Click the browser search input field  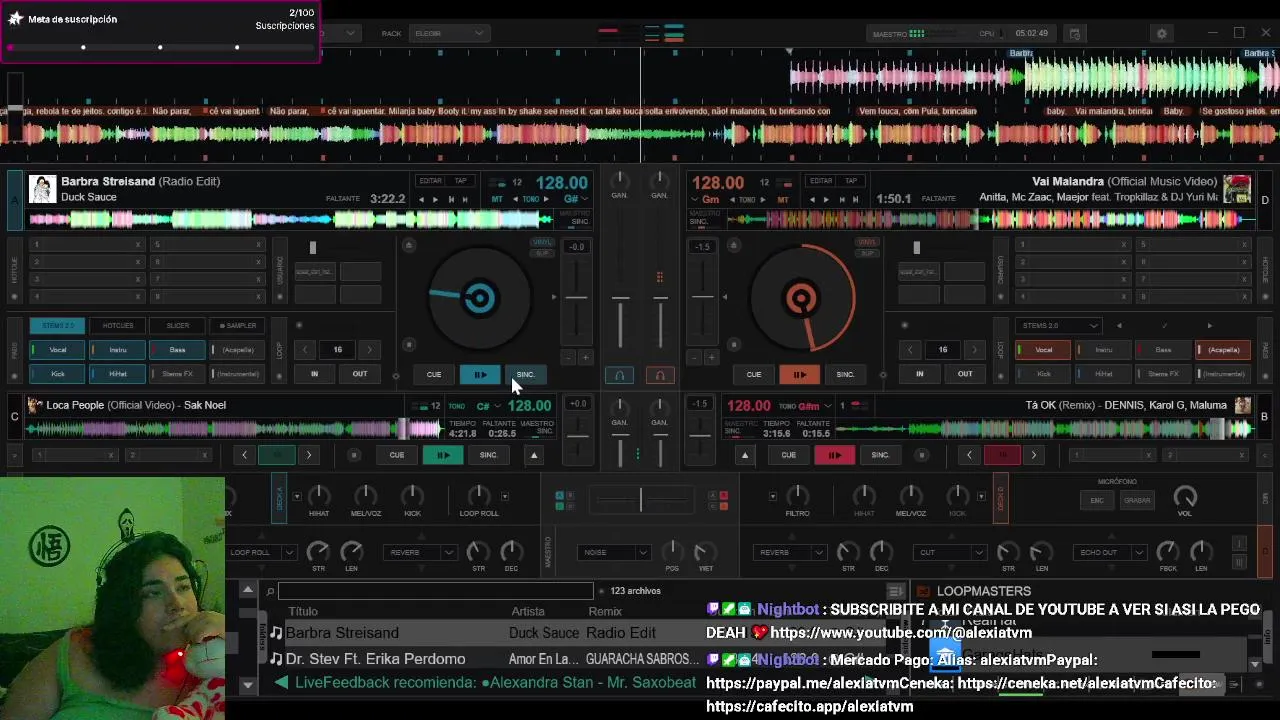(436, 591)
